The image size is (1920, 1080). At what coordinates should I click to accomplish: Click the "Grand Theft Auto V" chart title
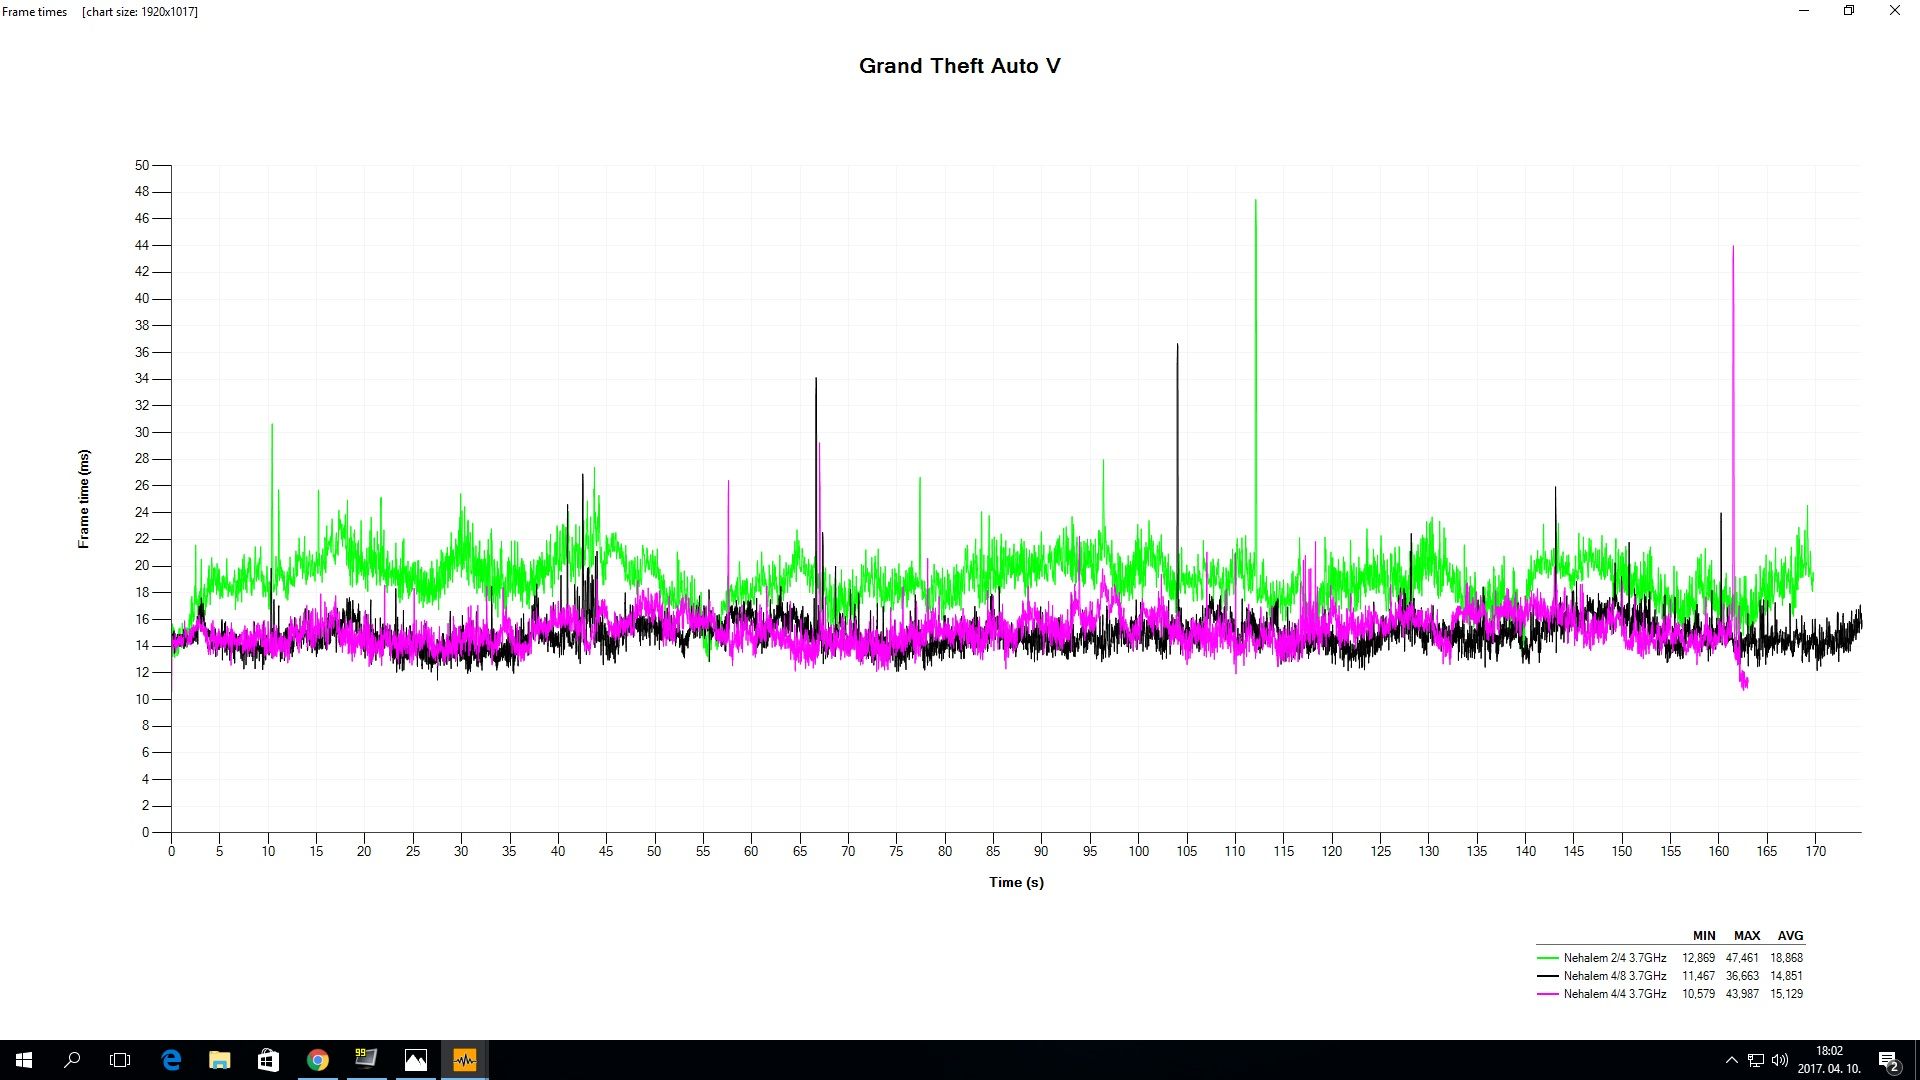(x=959, y=66)
